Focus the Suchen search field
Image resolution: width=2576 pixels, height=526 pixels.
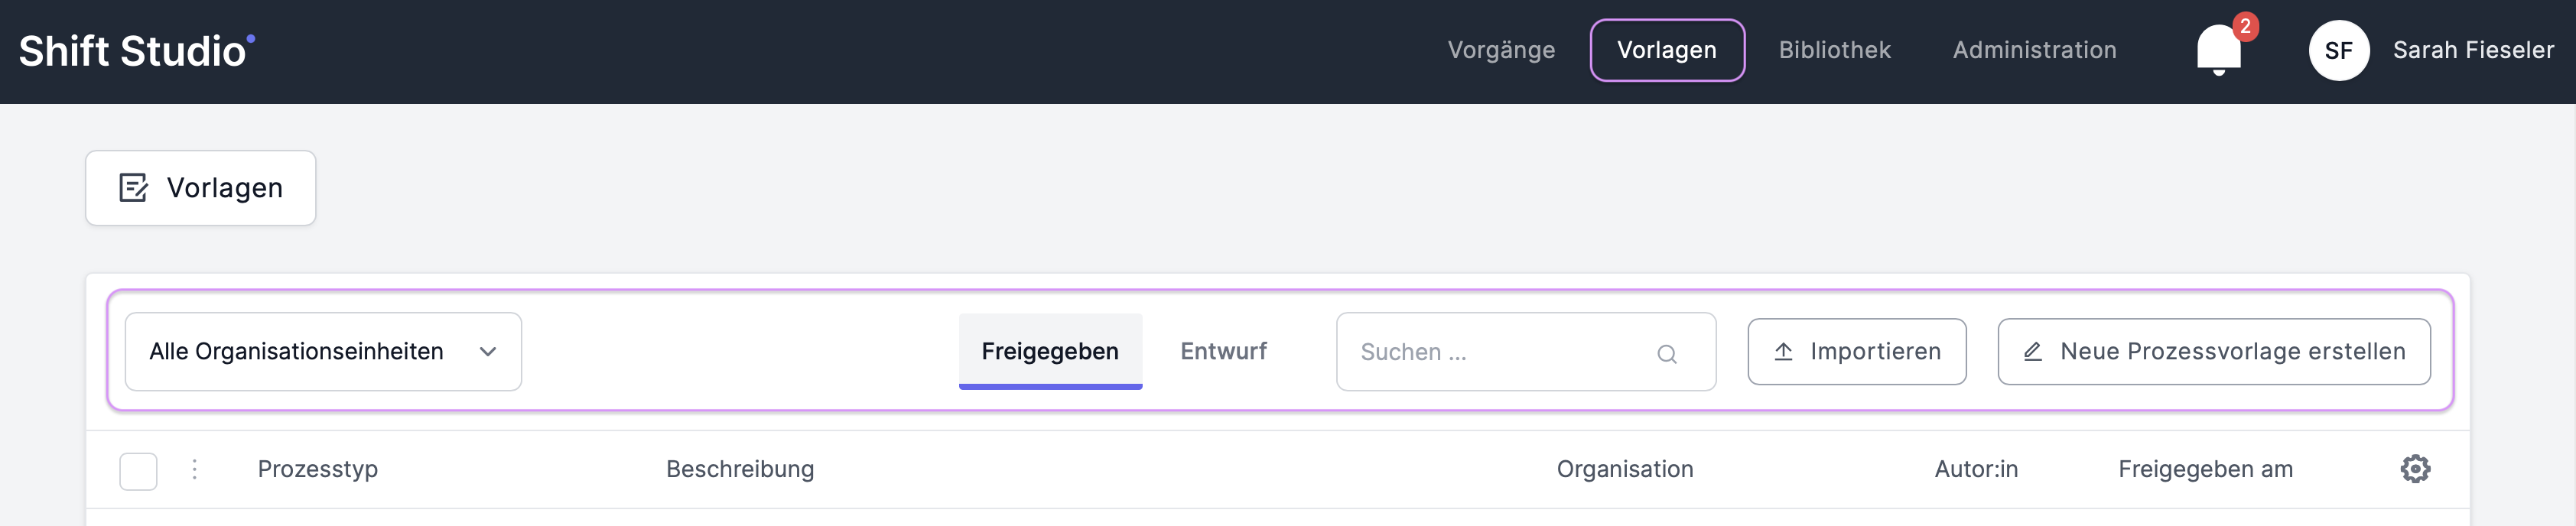pyautogui.click(x=1500, y=352)
